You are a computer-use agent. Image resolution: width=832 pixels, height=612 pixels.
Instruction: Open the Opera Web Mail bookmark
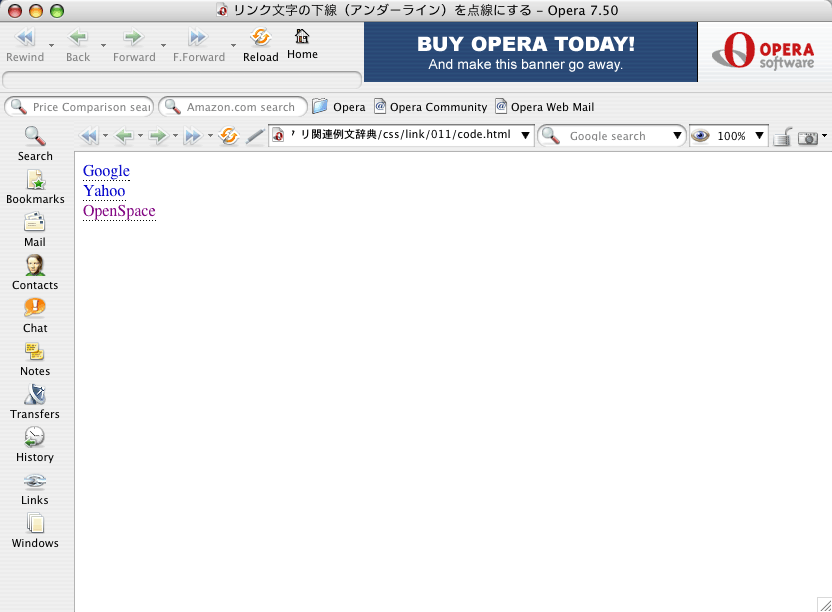(x=545, y=107)
